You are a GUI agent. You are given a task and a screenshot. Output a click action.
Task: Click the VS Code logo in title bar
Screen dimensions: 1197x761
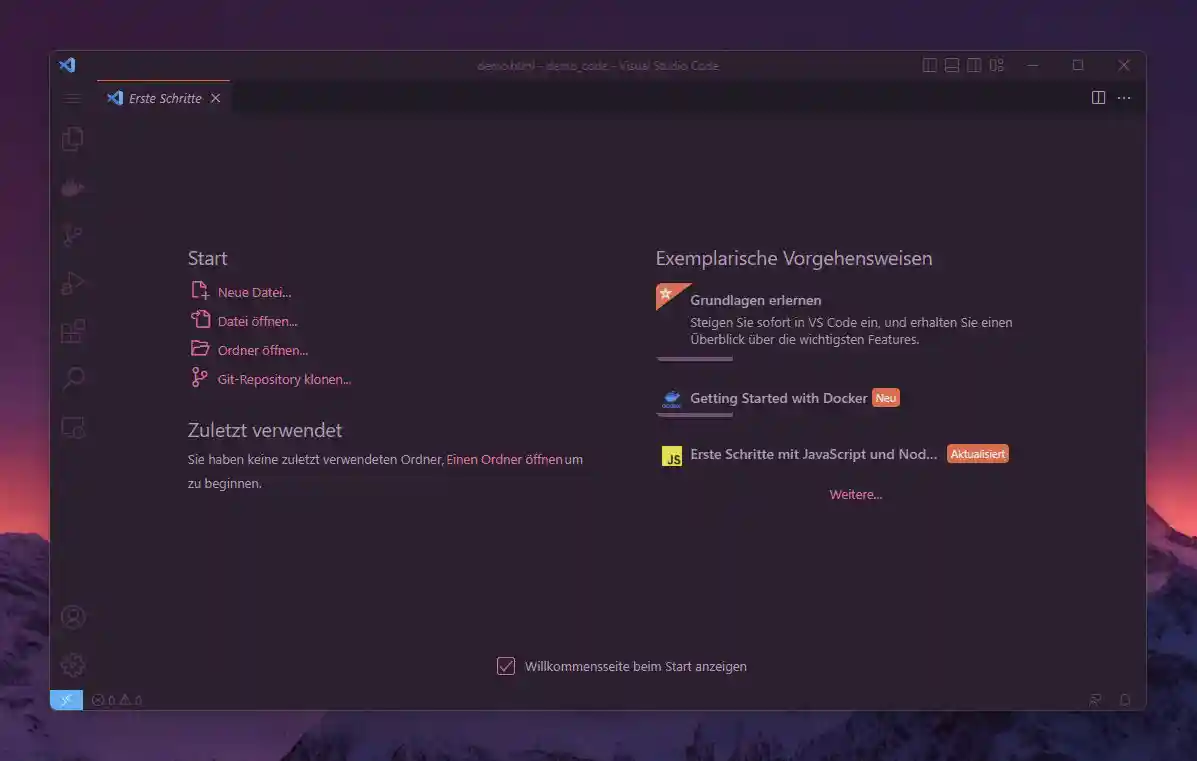click(x=67, y=65)
